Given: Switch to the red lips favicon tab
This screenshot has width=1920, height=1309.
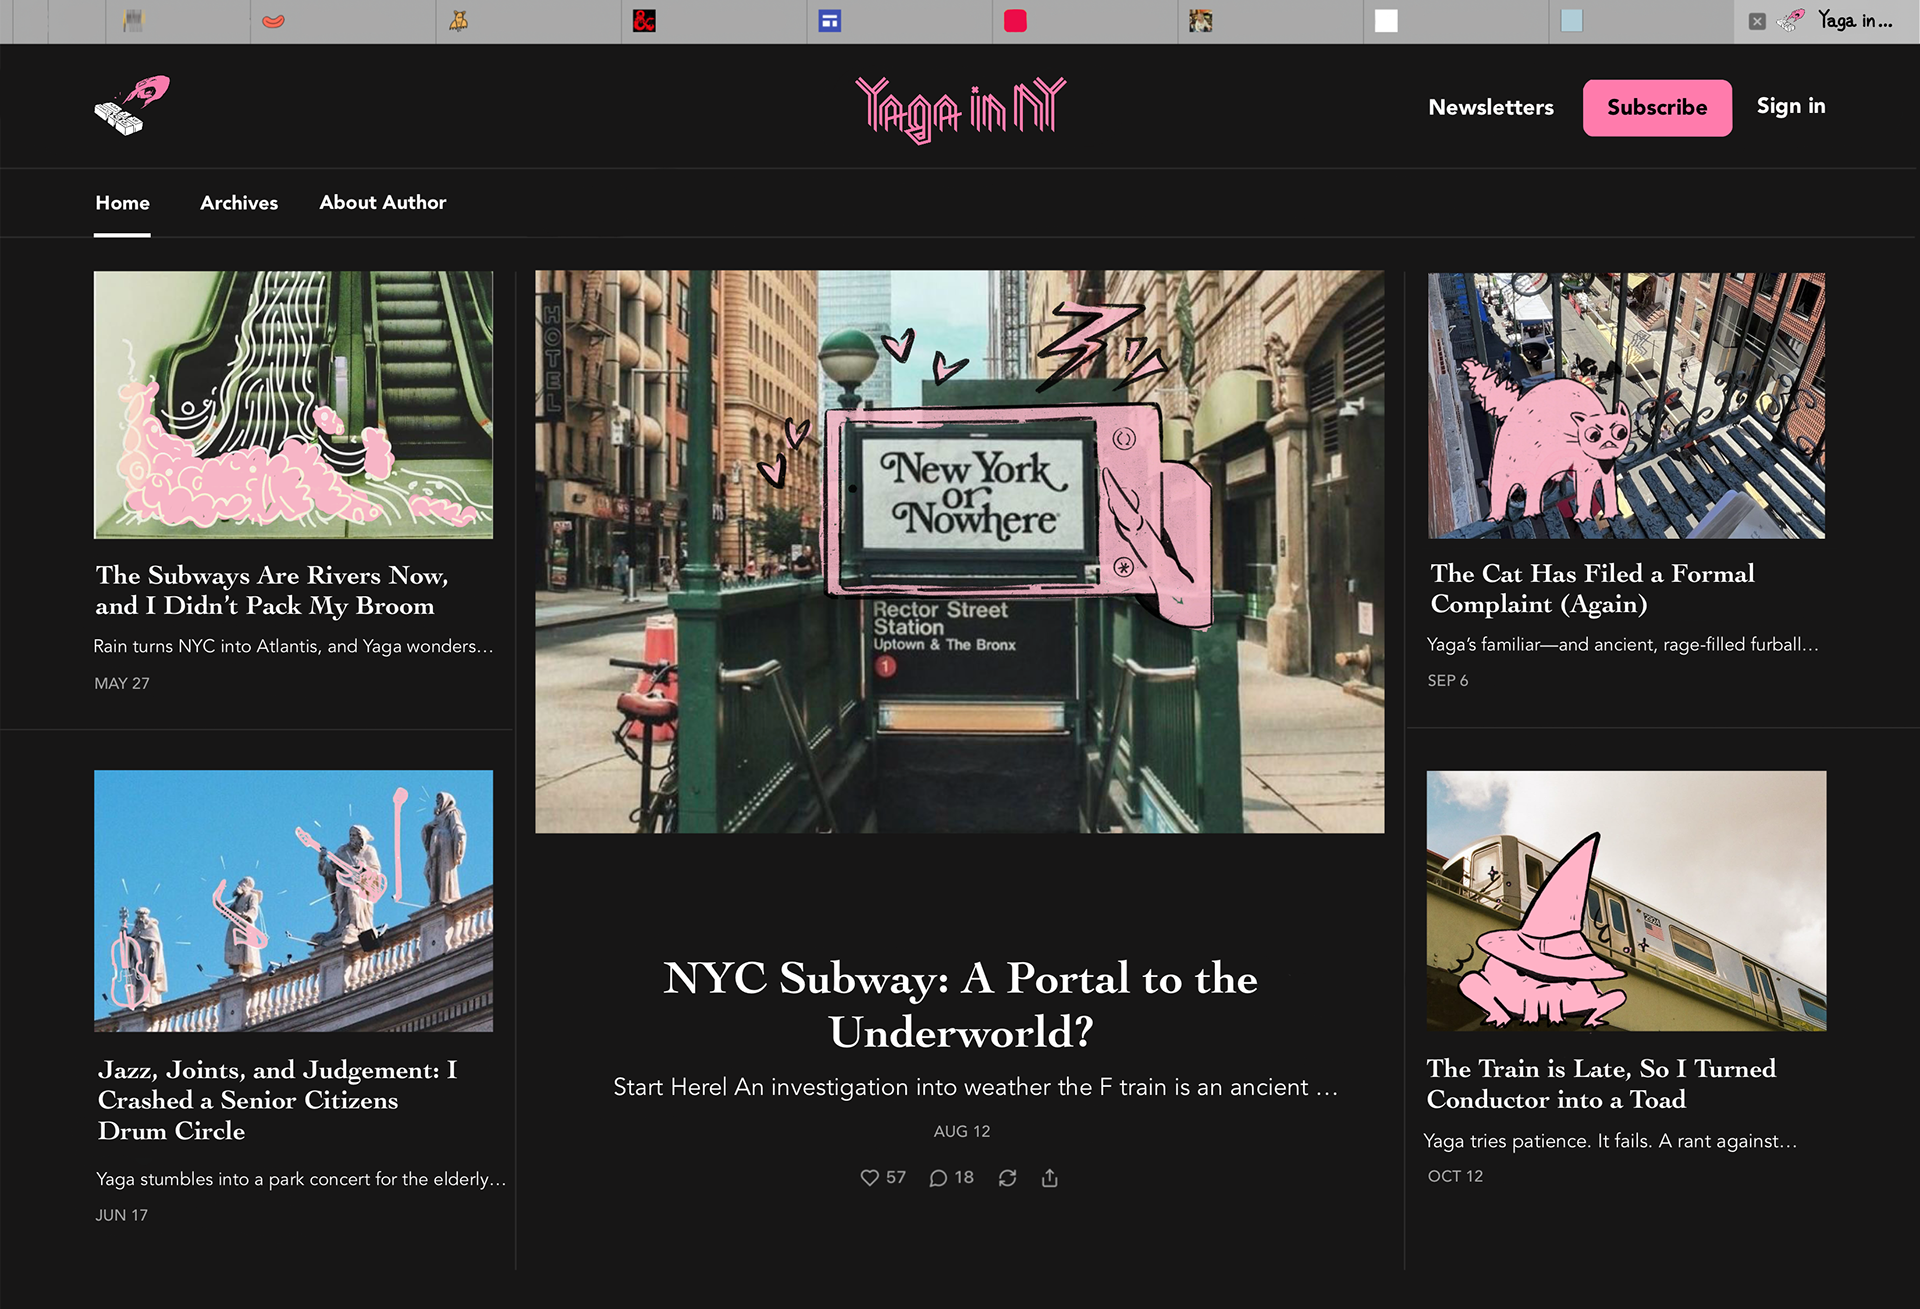Looking at the screenshot, I should pos(273,21).
